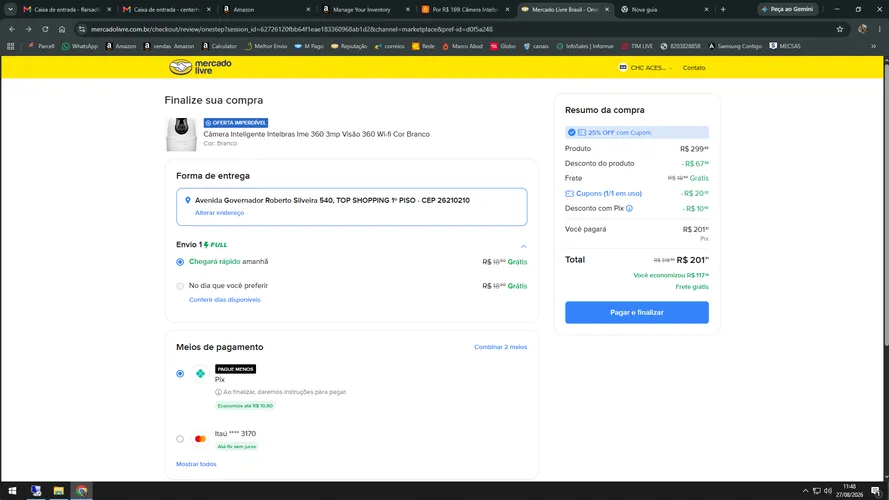Click the Chrome apps grid icon
This screenshot has width=889, height=500.
pos(10,46)
